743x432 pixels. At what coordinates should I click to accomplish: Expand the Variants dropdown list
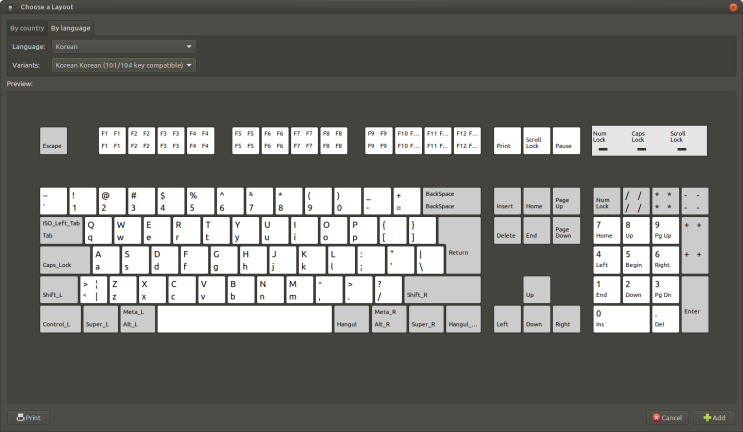pyautogui.click(x=123, y=65)
